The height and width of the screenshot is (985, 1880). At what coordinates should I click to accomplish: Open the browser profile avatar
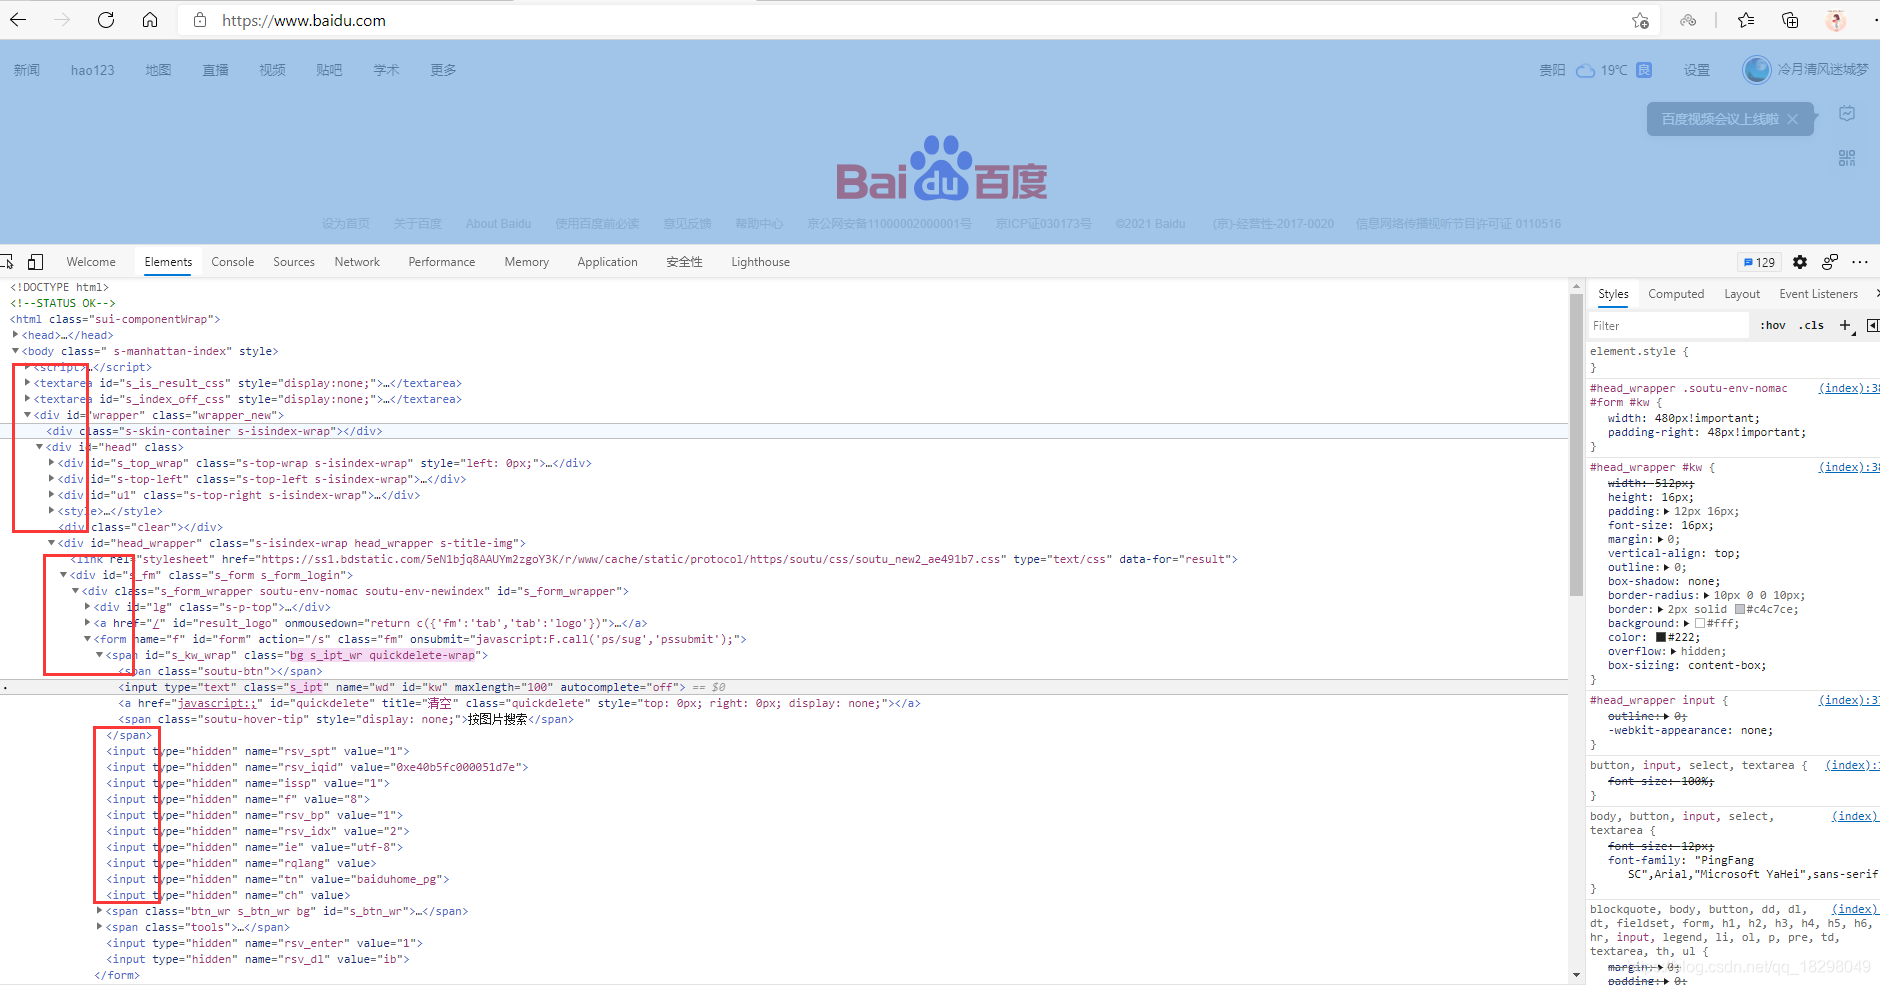tap(1836, 20)
